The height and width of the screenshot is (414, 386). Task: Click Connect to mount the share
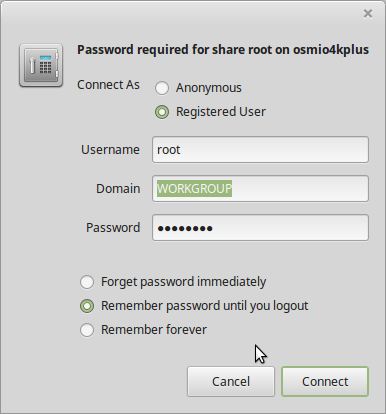(x=325, y=382)
